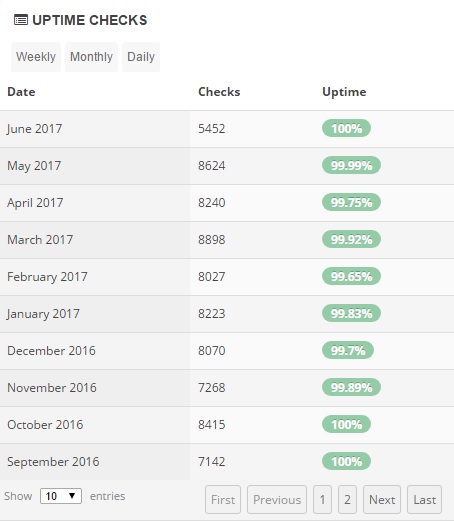This screenshot has height=521, width=454.
Task: Switch to the Weekly tab
Action: [36, 57]
